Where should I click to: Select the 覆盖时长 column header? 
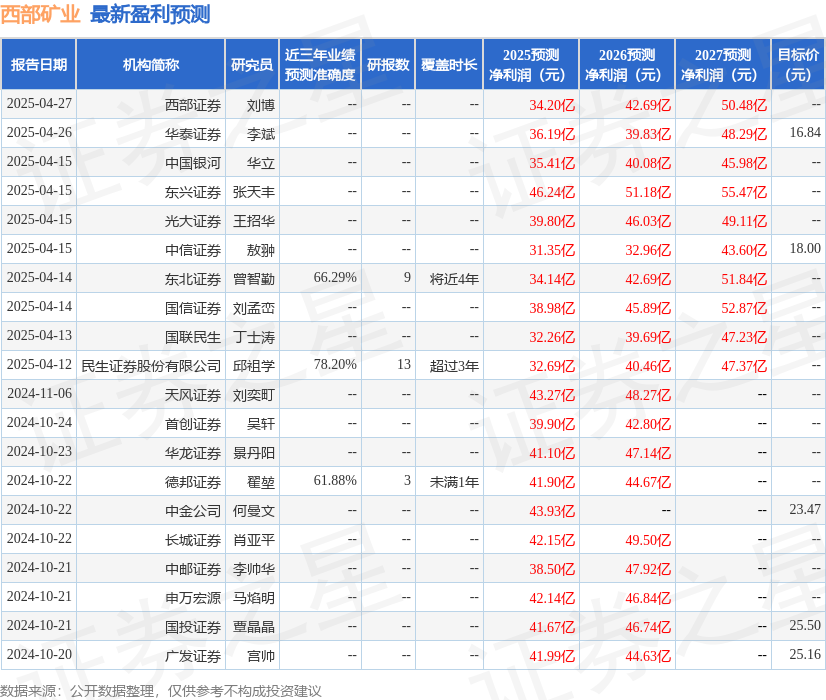click(x=449, y=65)
